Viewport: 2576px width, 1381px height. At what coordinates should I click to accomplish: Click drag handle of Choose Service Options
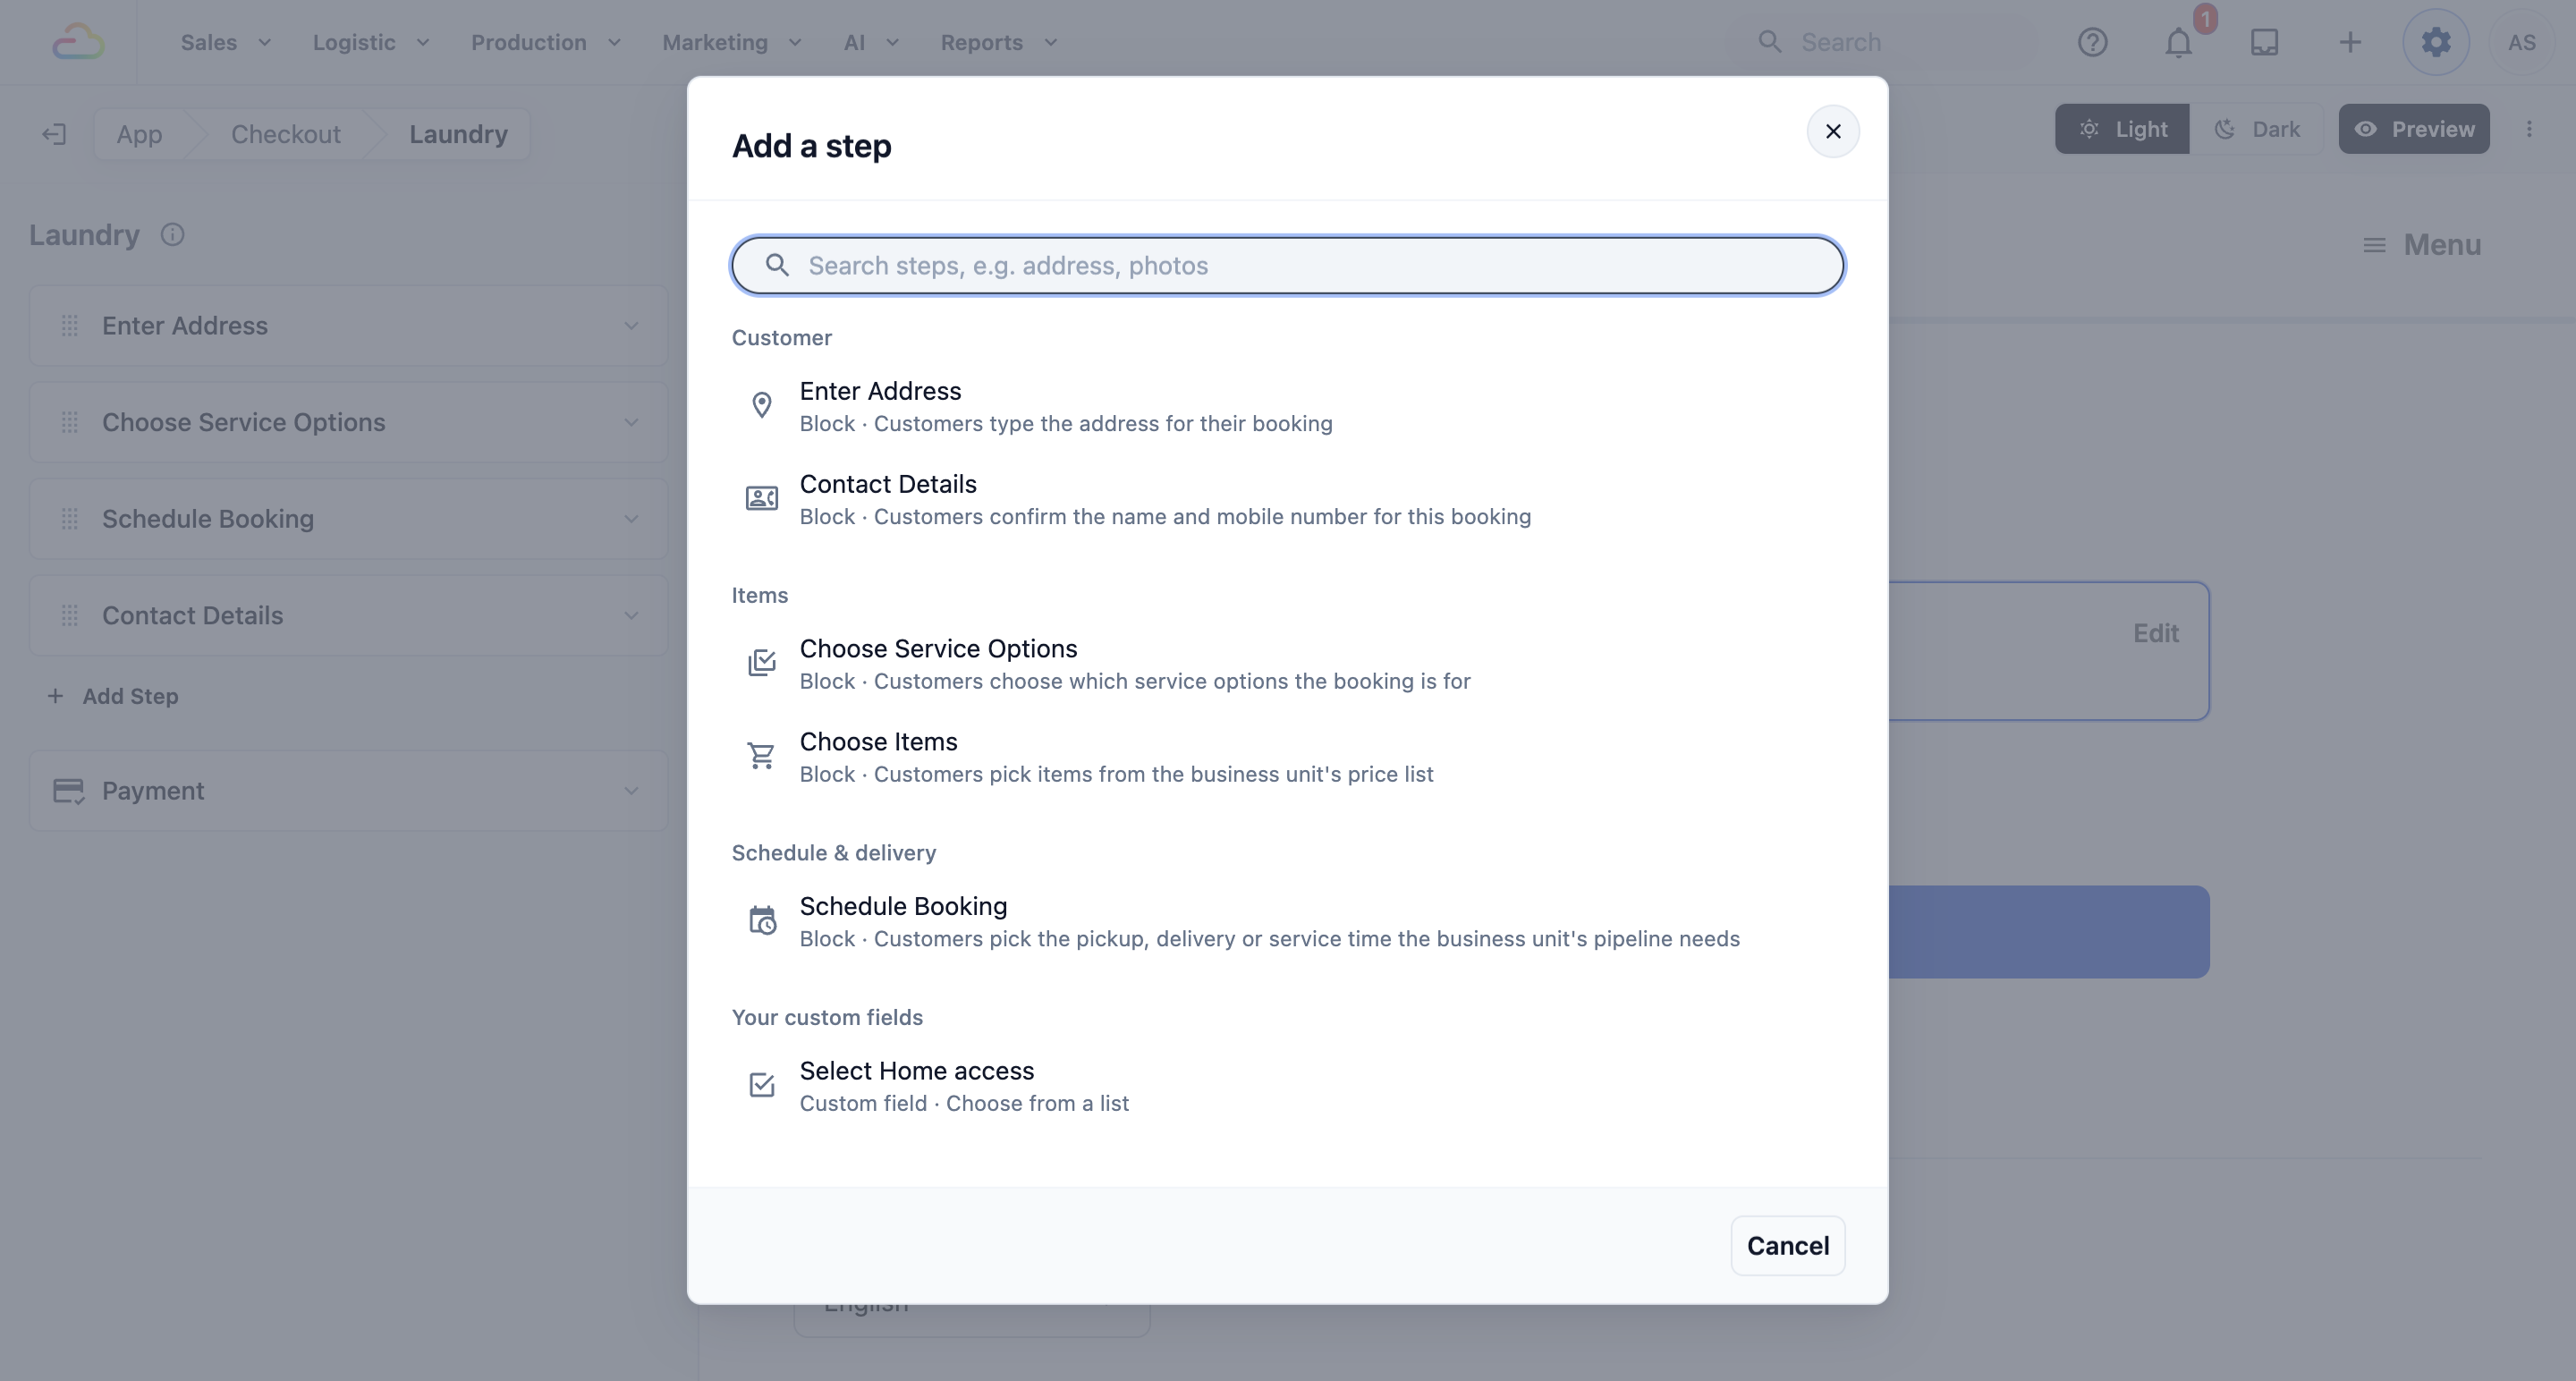69,422
